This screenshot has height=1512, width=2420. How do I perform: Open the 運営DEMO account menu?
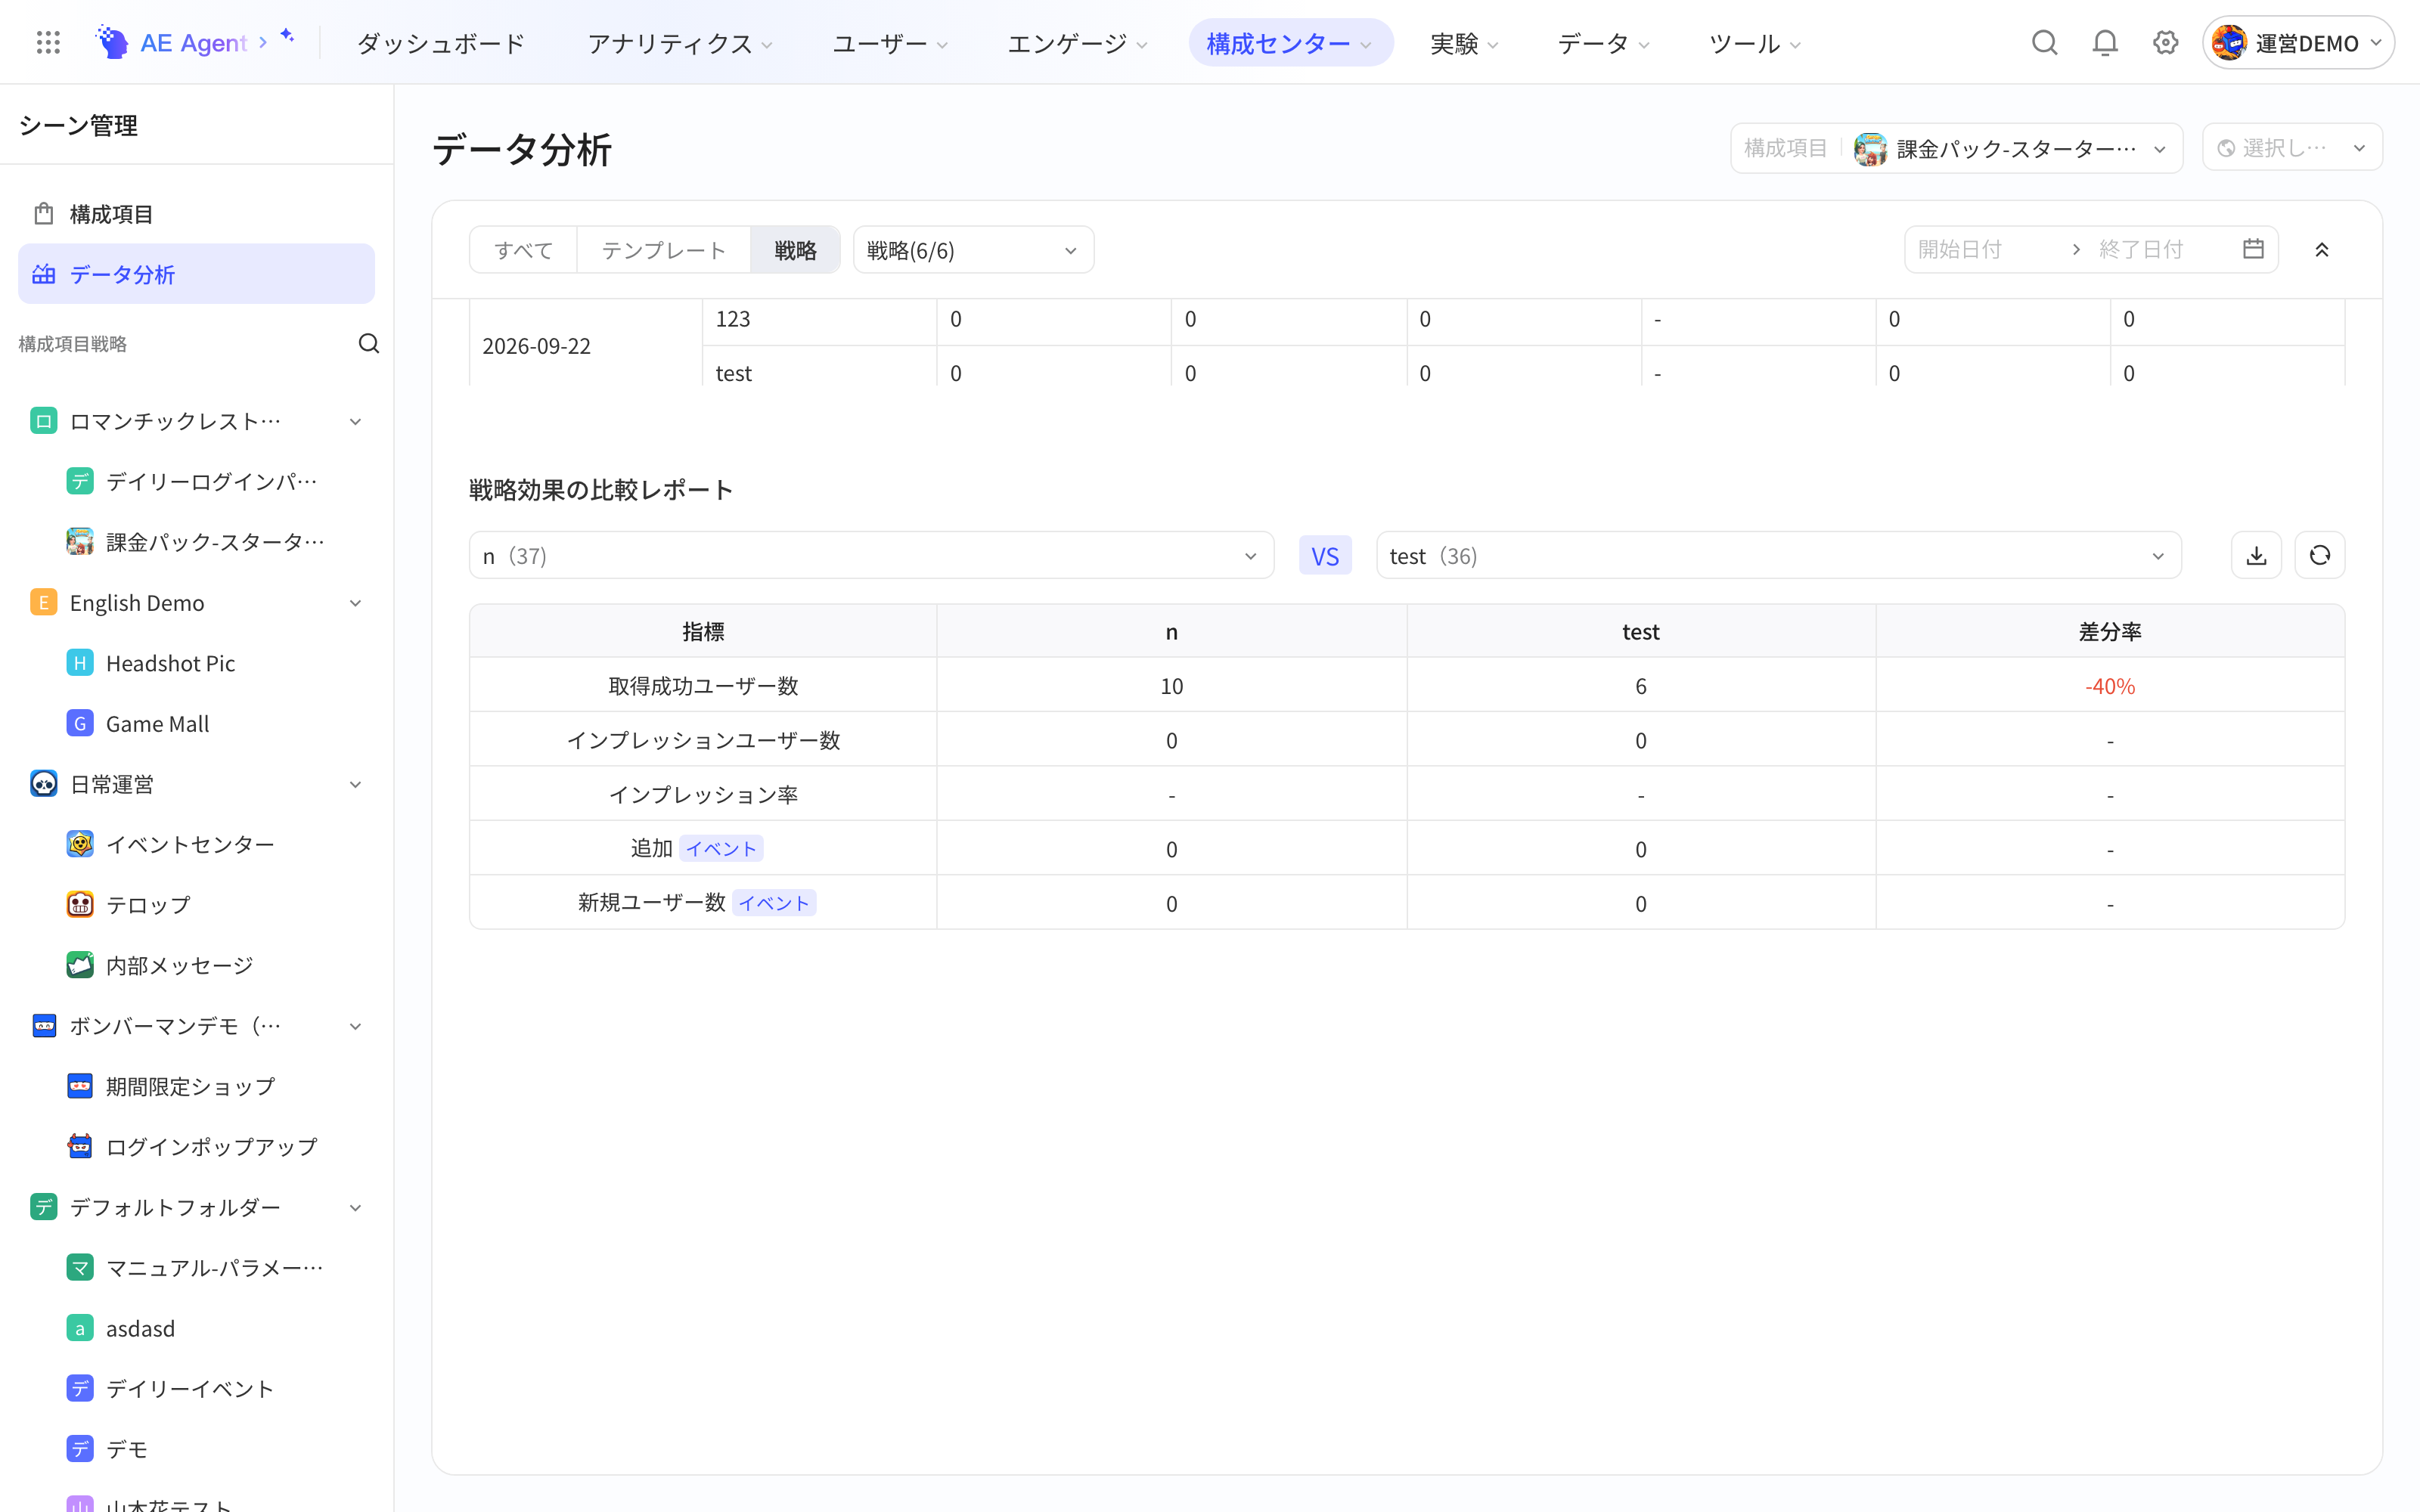2298,43
